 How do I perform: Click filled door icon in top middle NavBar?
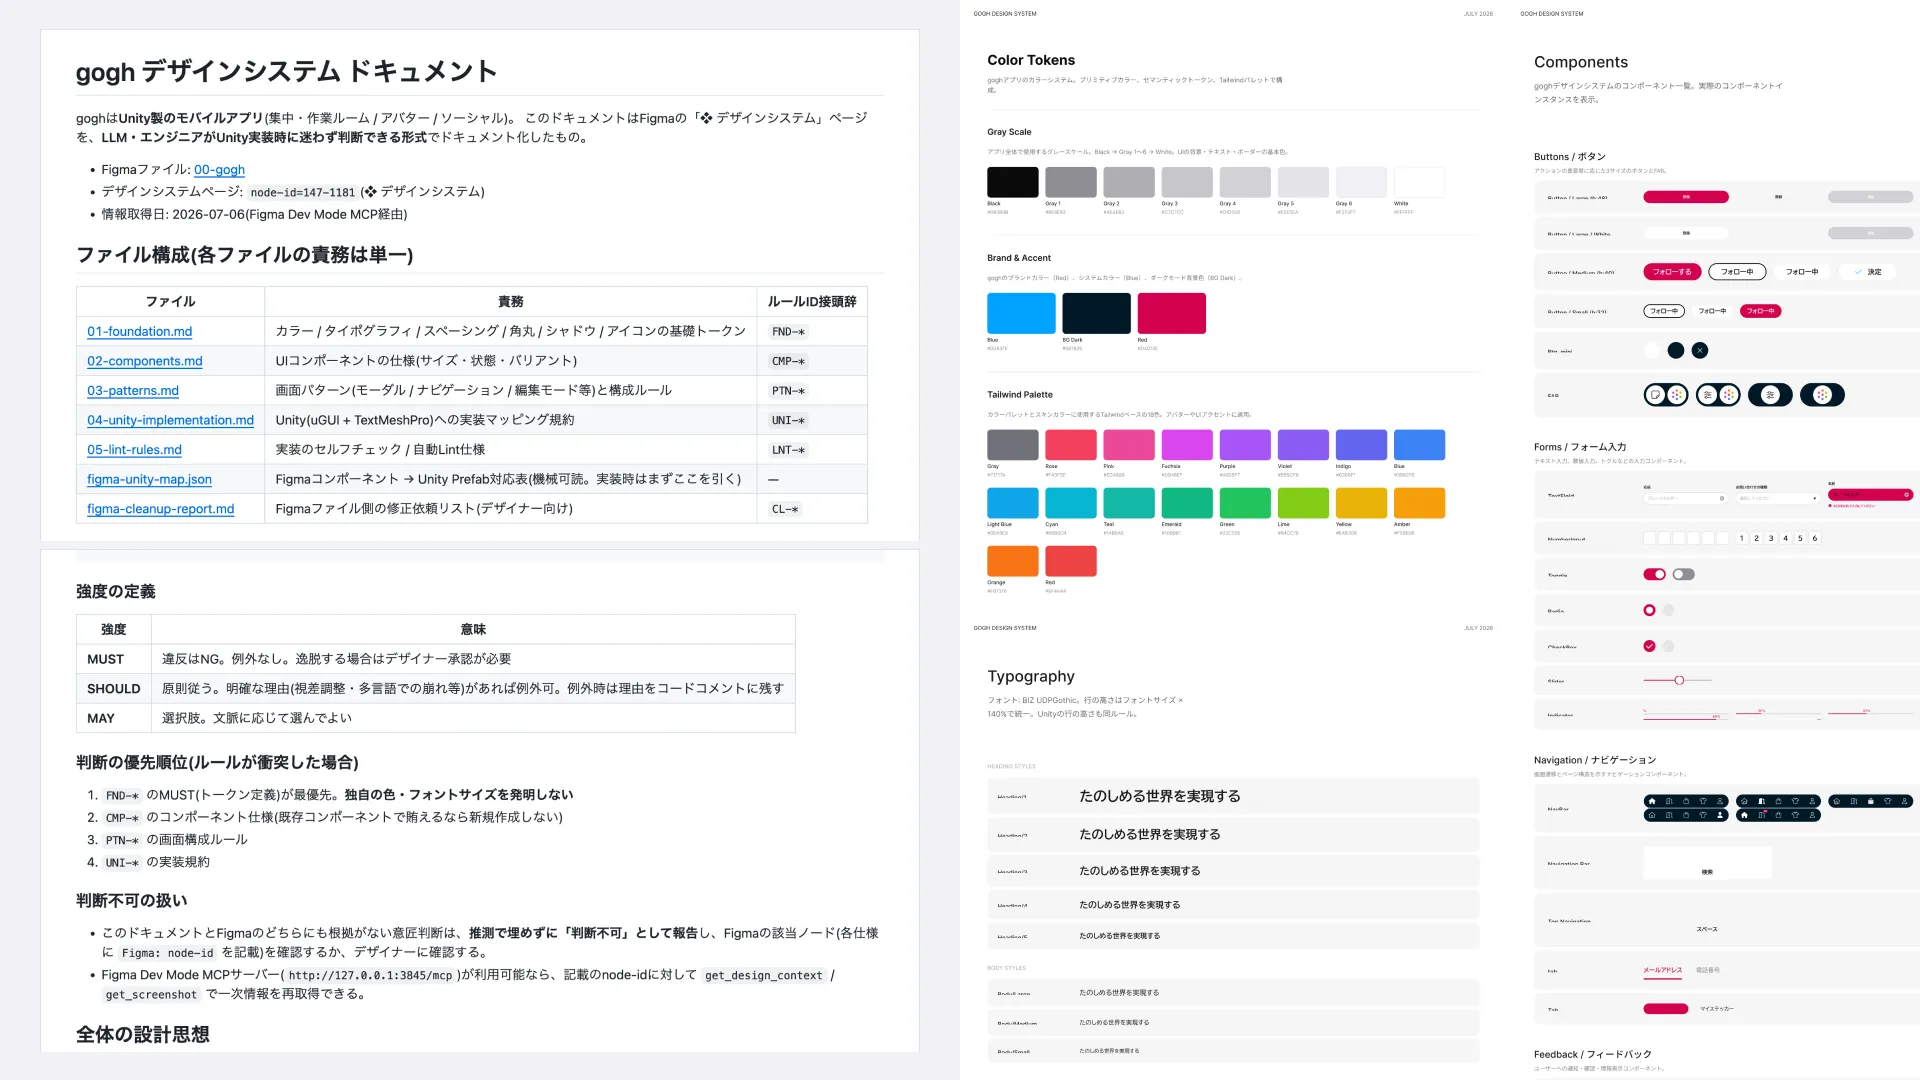[1761, 801]
